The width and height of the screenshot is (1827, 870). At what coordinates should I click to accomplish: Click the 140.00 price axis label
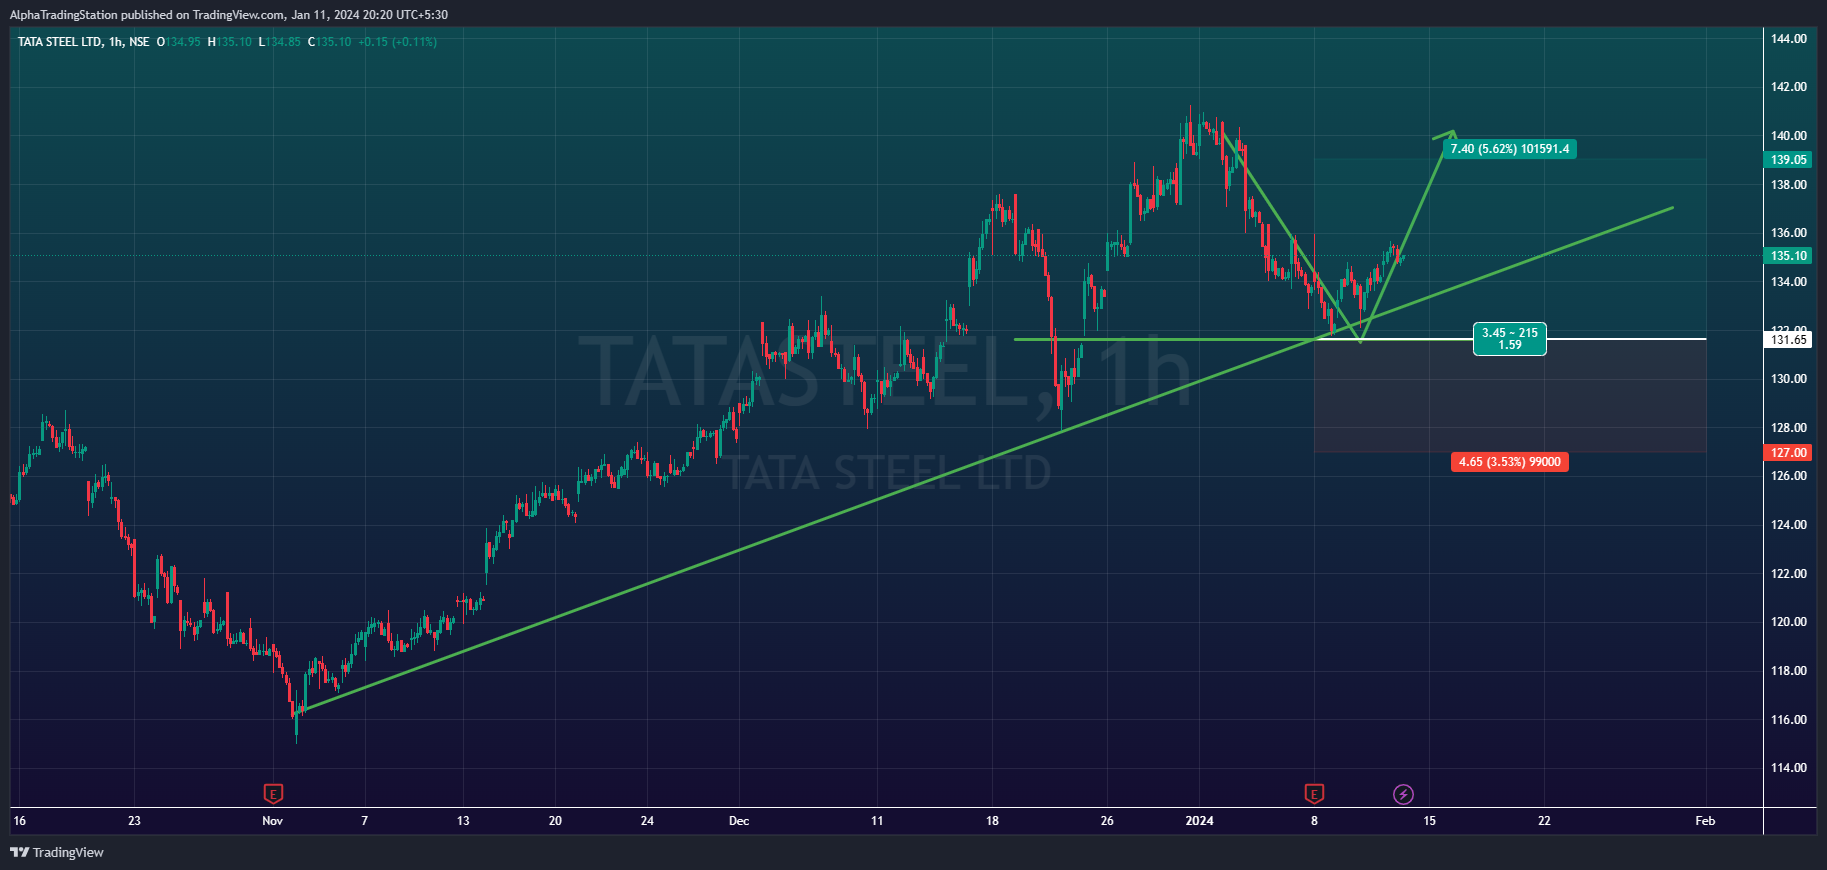point(1789,136)
